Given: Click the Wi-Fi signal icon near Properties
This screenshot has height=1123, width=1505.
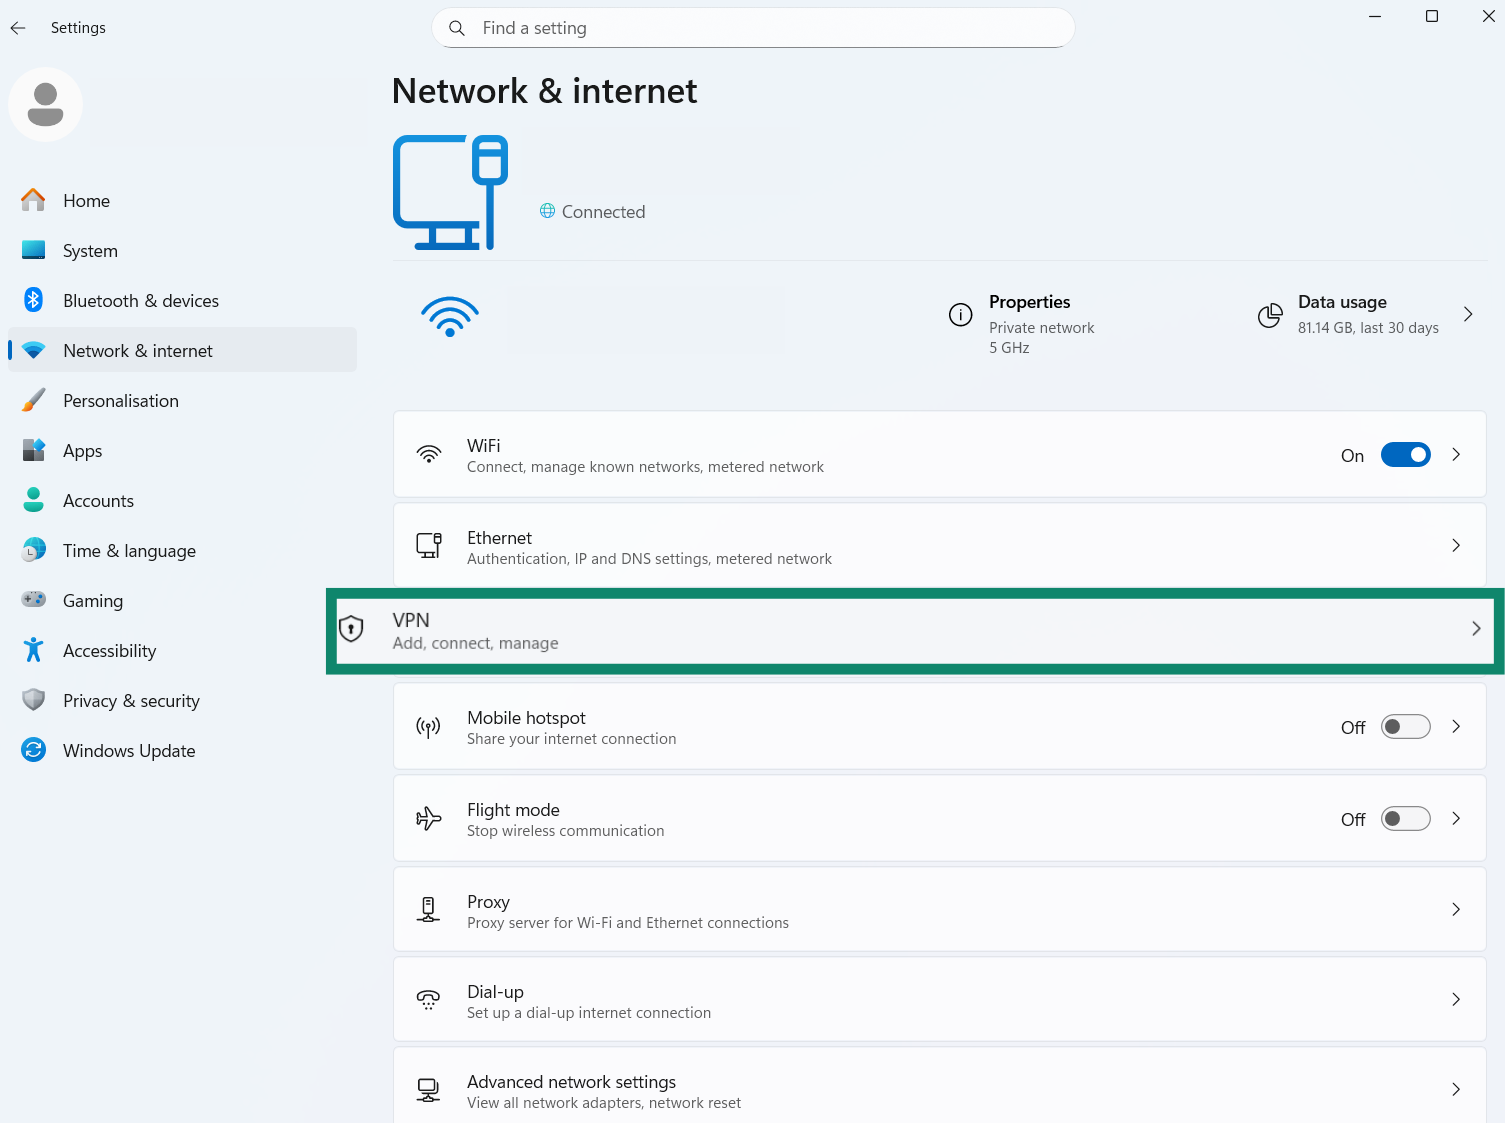Looking at the screenshot, I should (x=450, y=316).
